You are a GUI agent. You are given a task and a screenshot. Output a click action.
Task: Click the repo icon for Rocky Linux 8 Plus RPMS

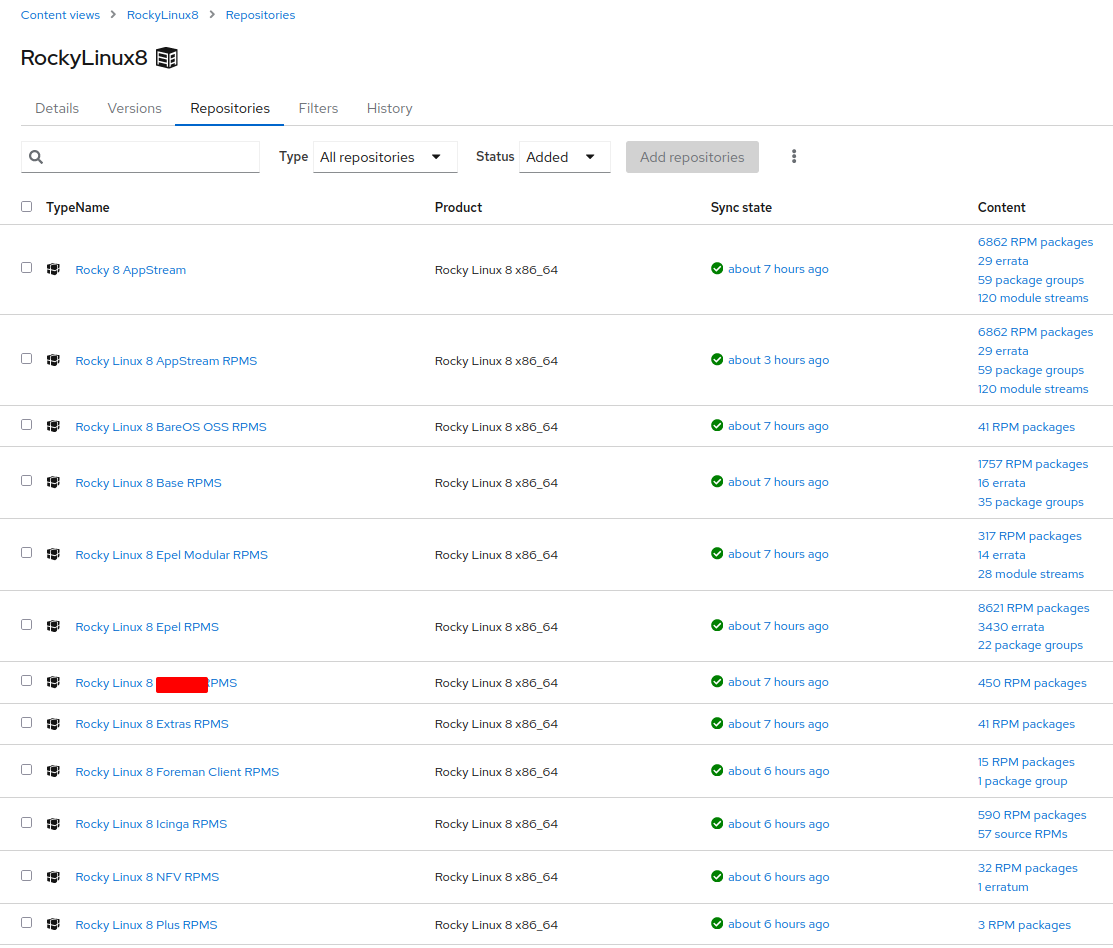click(x=53, y=924)
